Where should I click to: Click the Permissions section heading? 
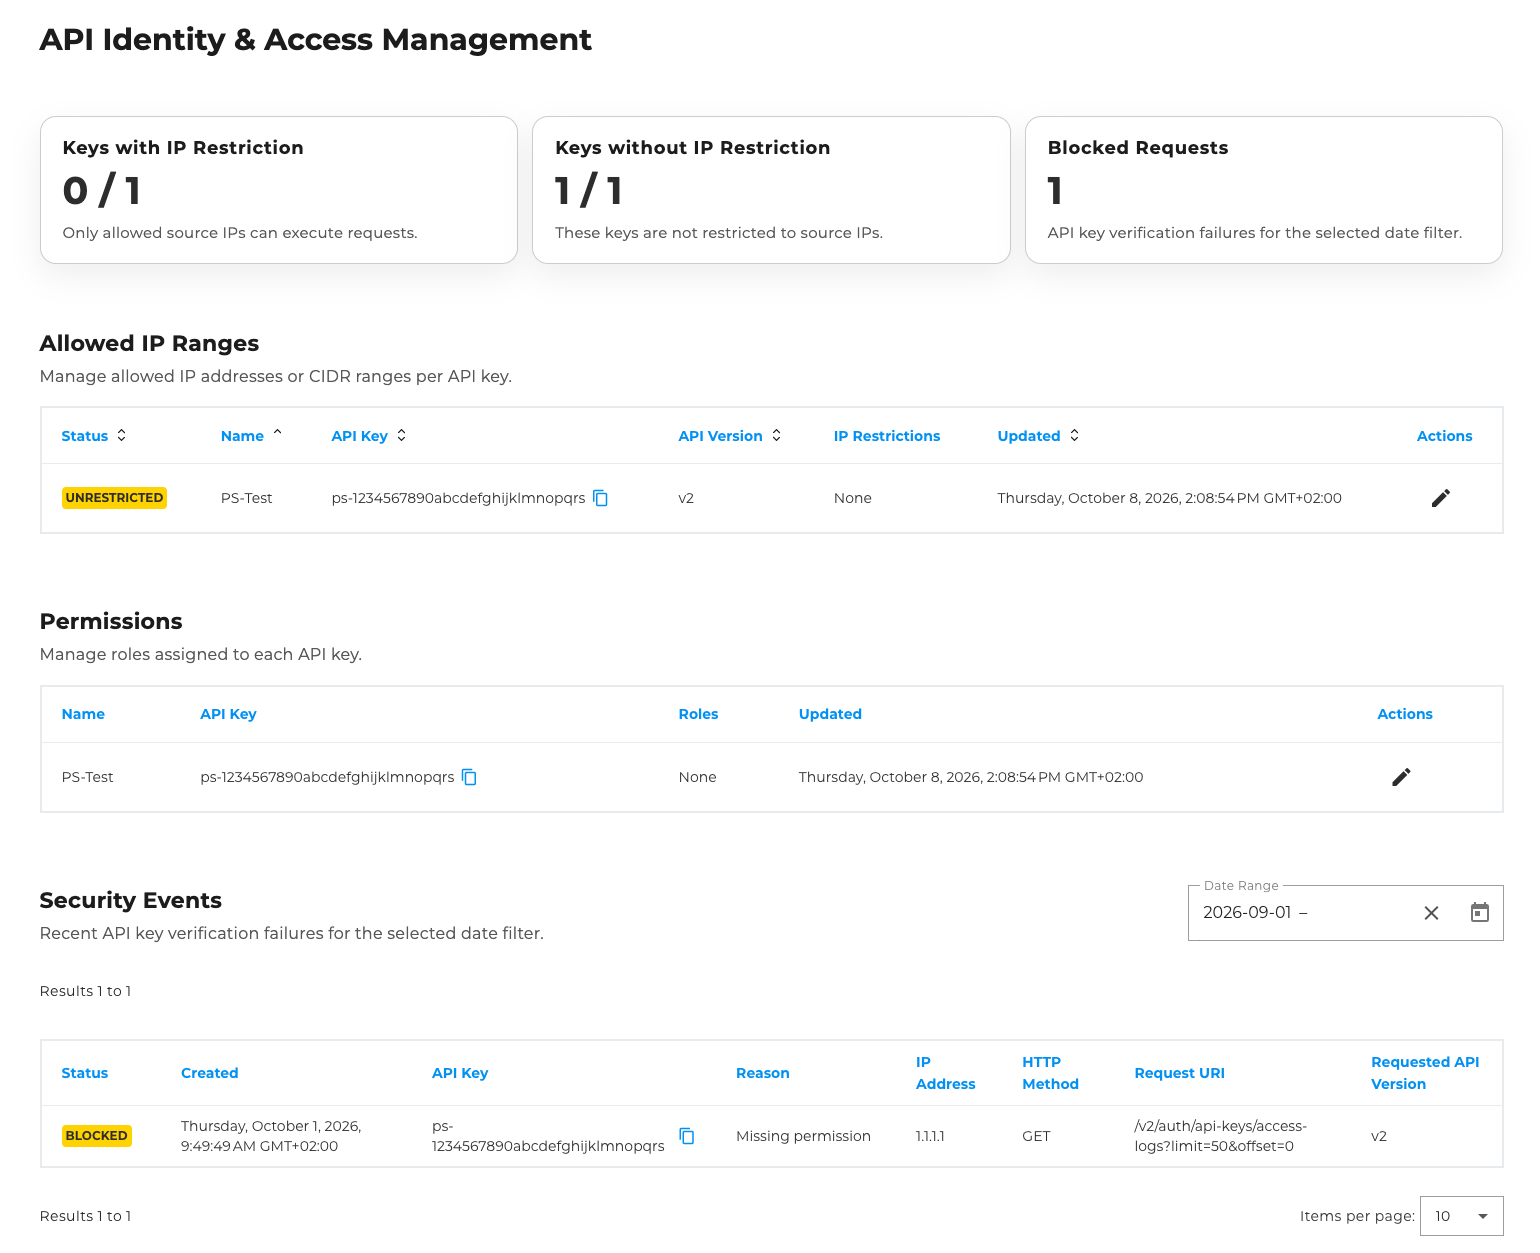(111, 621)
